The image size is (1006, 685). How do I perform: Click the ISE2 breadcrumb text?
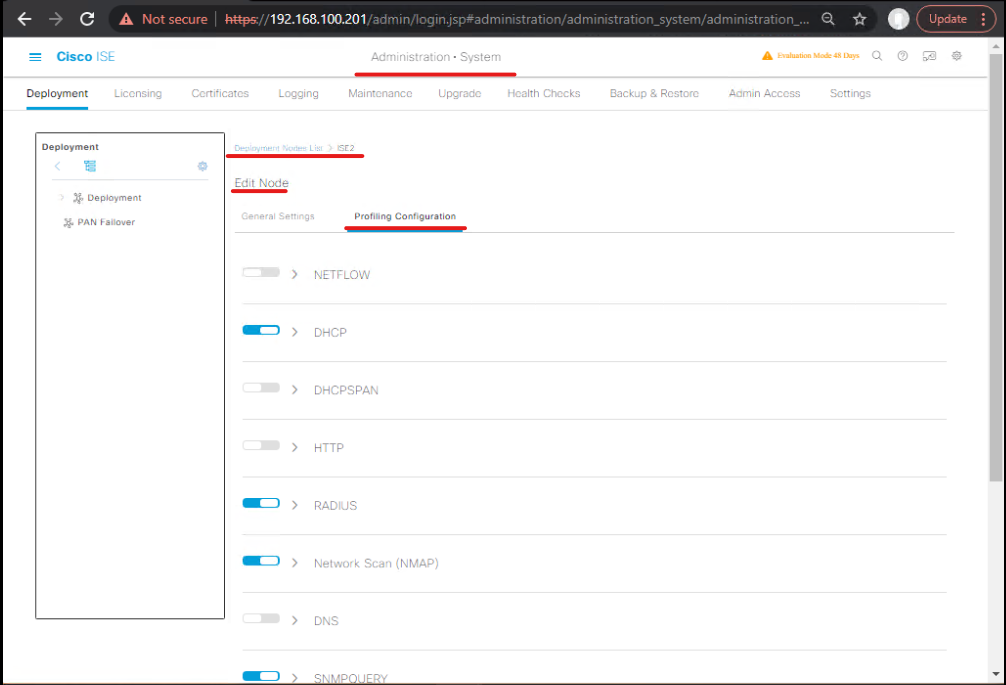346,148
